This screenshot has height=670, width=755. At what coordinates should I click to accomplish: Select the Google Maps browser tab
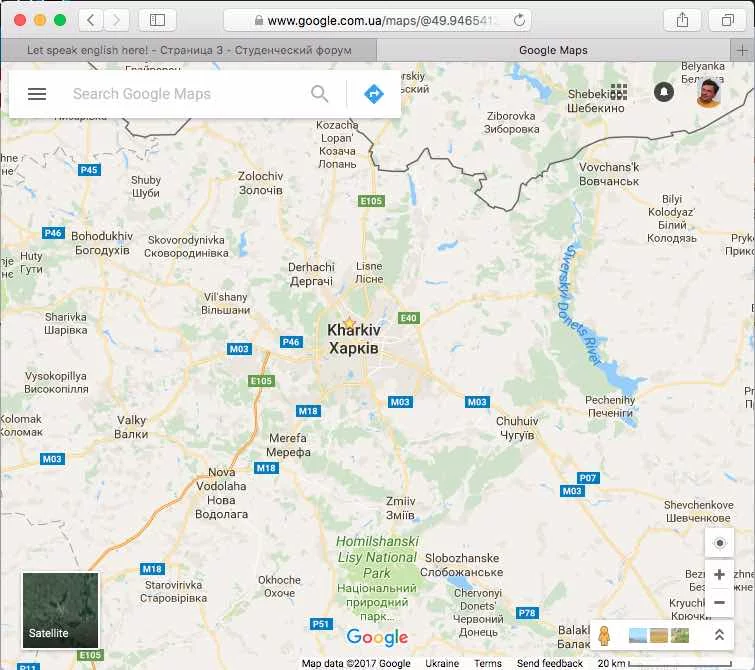(553, 50)
